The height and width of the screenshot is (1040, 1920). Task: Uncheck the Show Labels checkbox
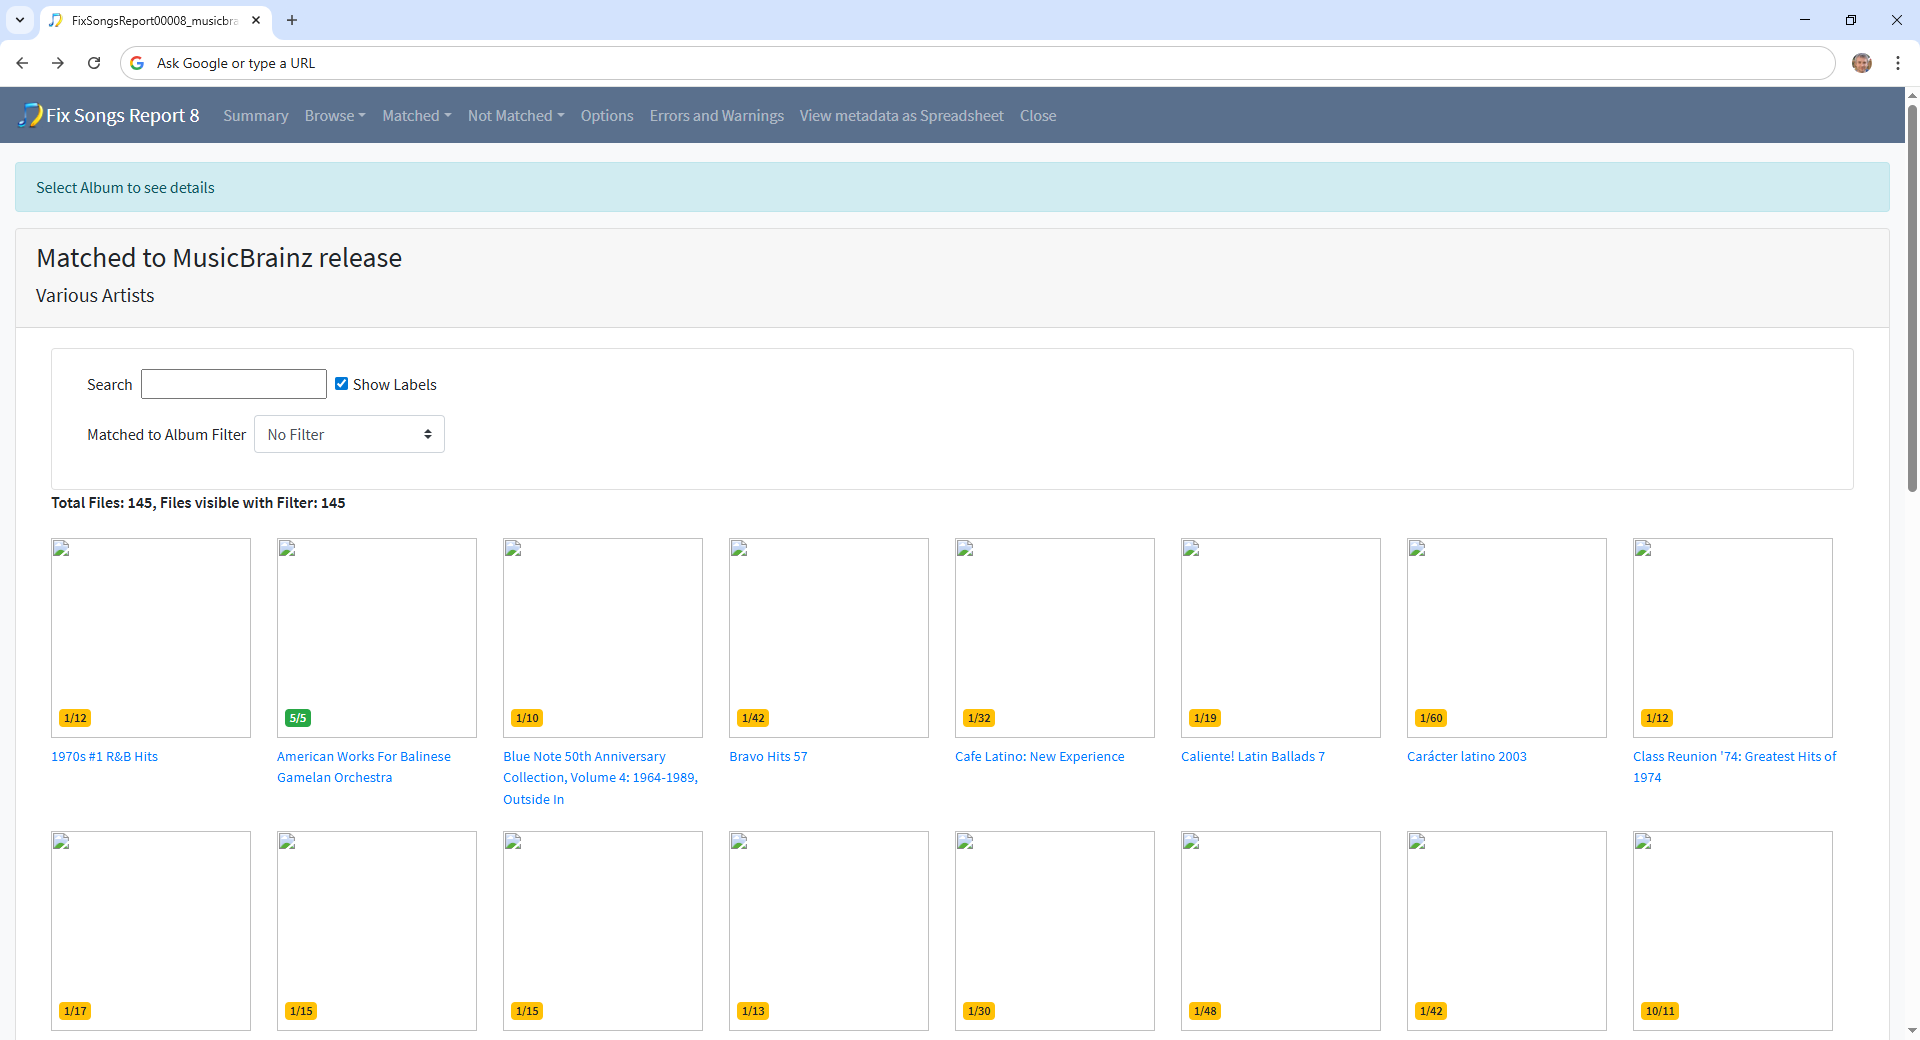click(x=342, y=384)
